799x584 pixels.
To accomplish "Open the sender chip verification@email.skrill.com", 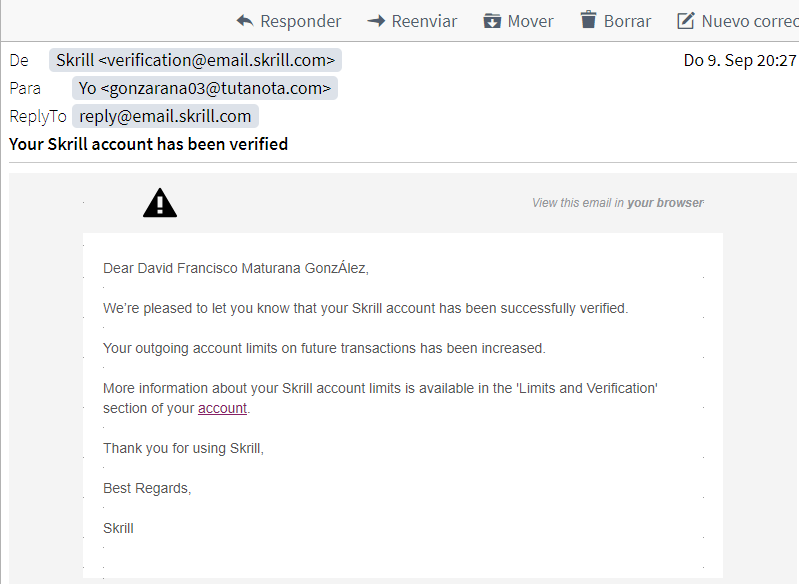I will click(x=195, y=60).
